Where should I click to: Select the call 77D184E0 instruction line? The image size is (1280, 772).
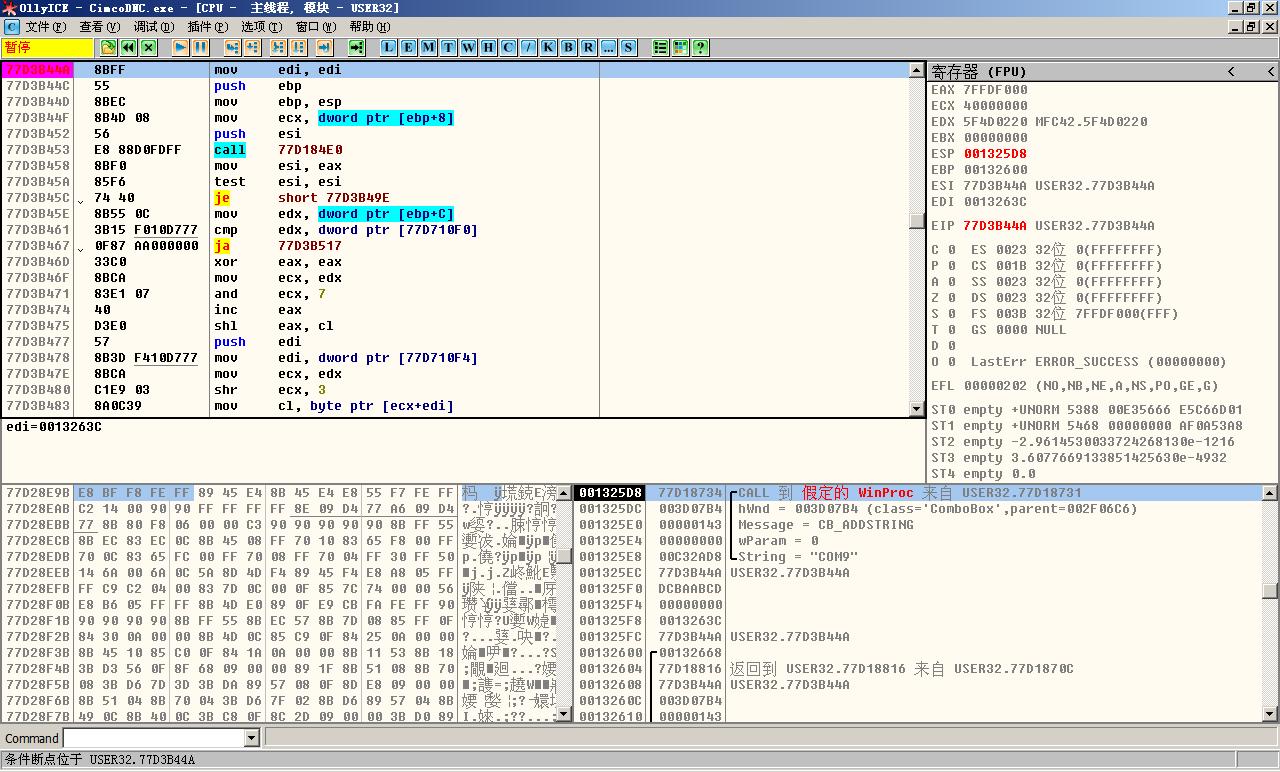pyautogui.click(x=300, y=150)
